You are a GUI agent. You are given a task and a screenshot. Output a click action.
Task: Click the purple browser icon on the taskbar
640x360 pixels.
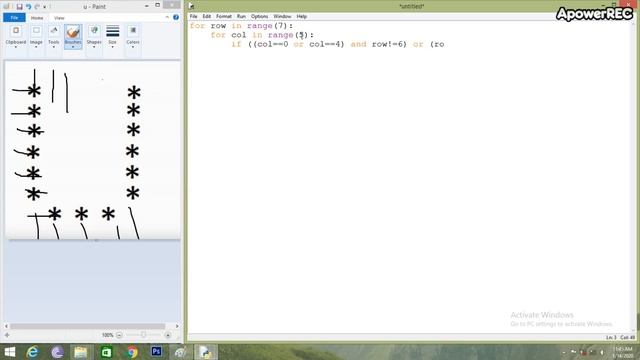click(57, 352)
